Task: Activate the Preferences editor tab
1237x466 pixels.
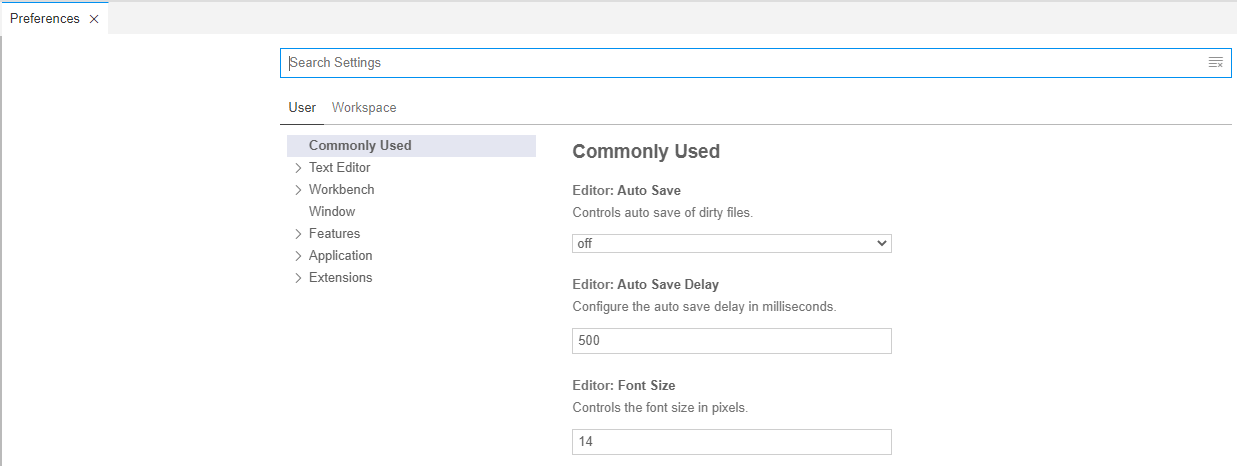Action: (45, 19)
